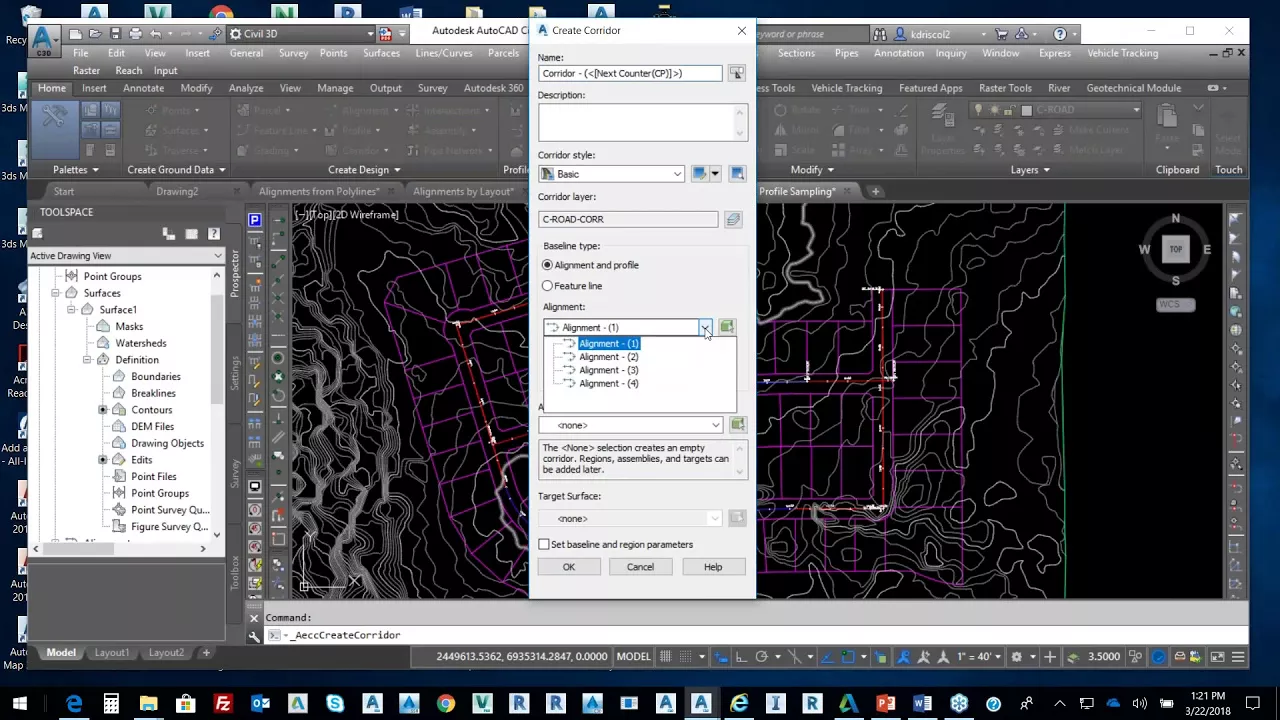Viewport: 1280px width, 720px height.
Task: Click the volume icon in system tray
Action: (1138, 704)
